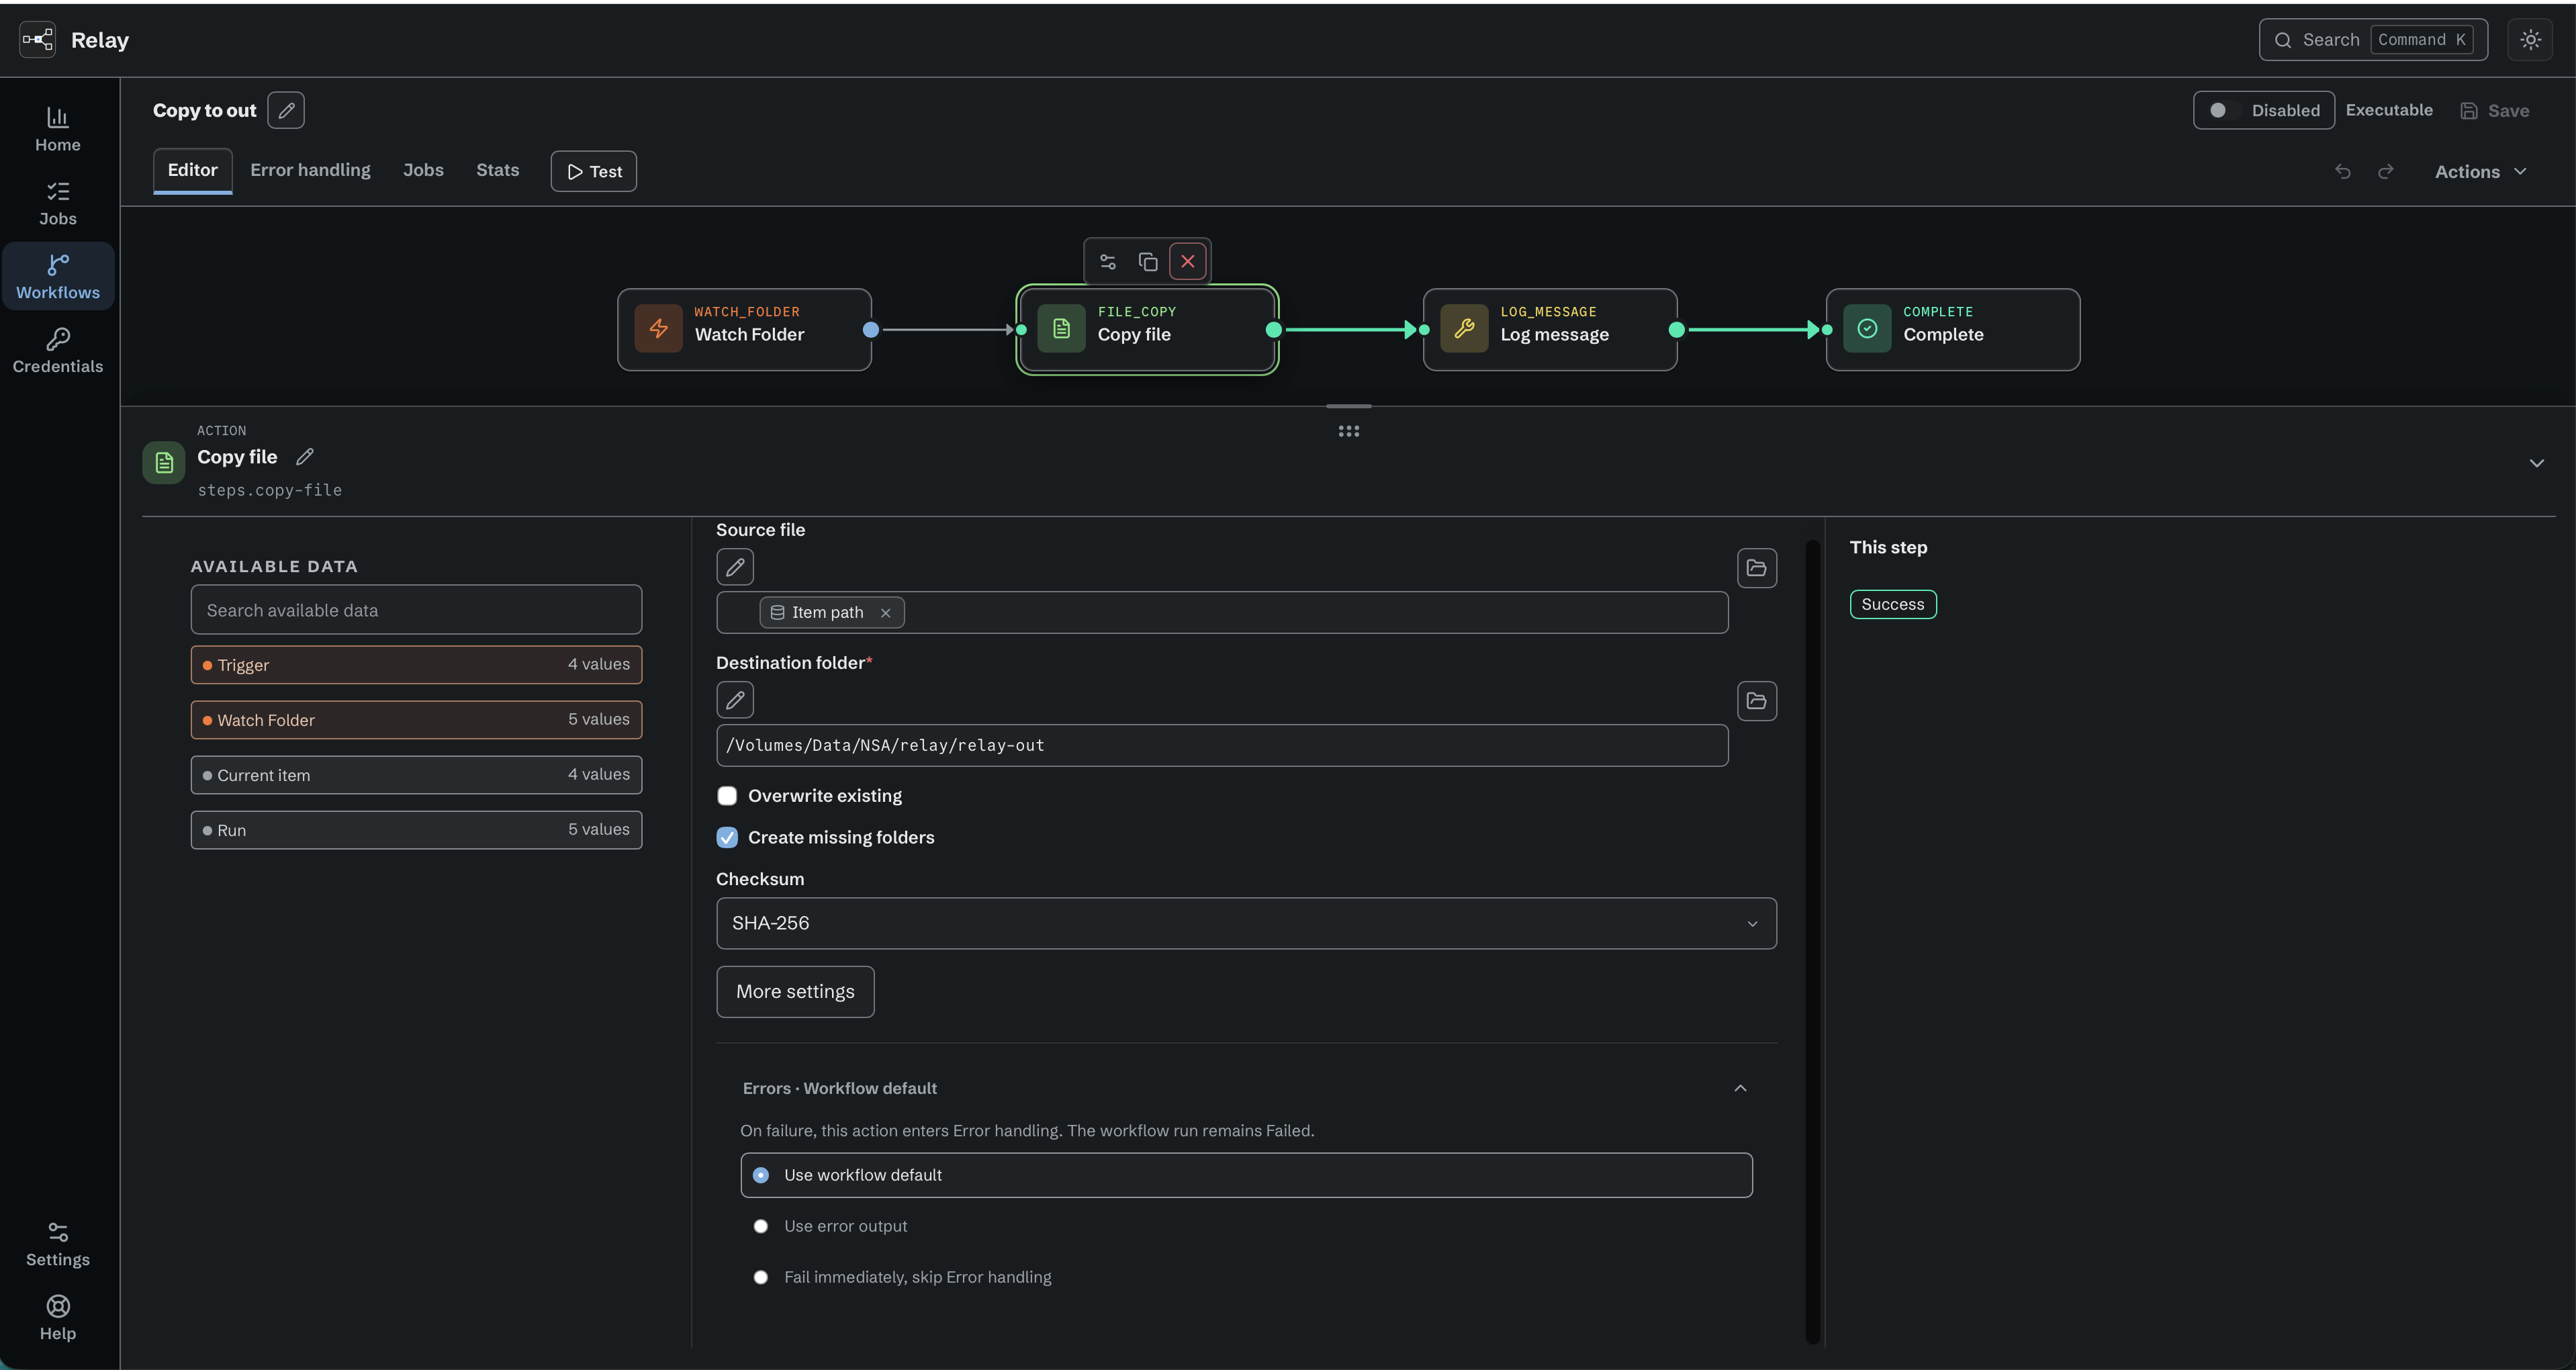2576x1370 pixels.
Task: Open the Jobs page in sidebar
Action: pyautogui.click(x=58, y=203)
